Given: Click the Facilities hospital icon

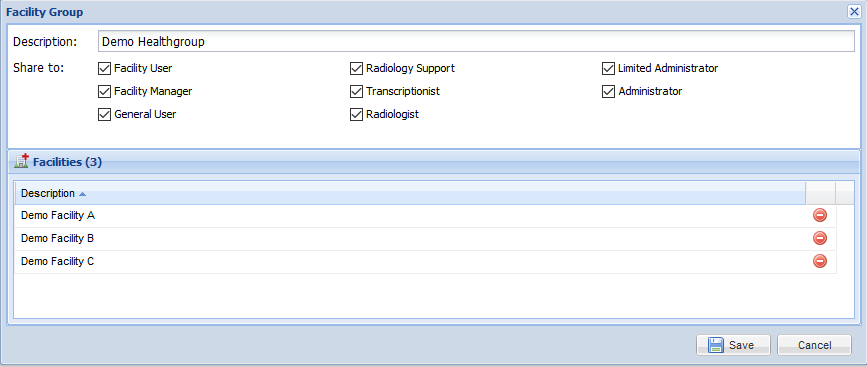Looking at the screenshot, I should 21,161.
